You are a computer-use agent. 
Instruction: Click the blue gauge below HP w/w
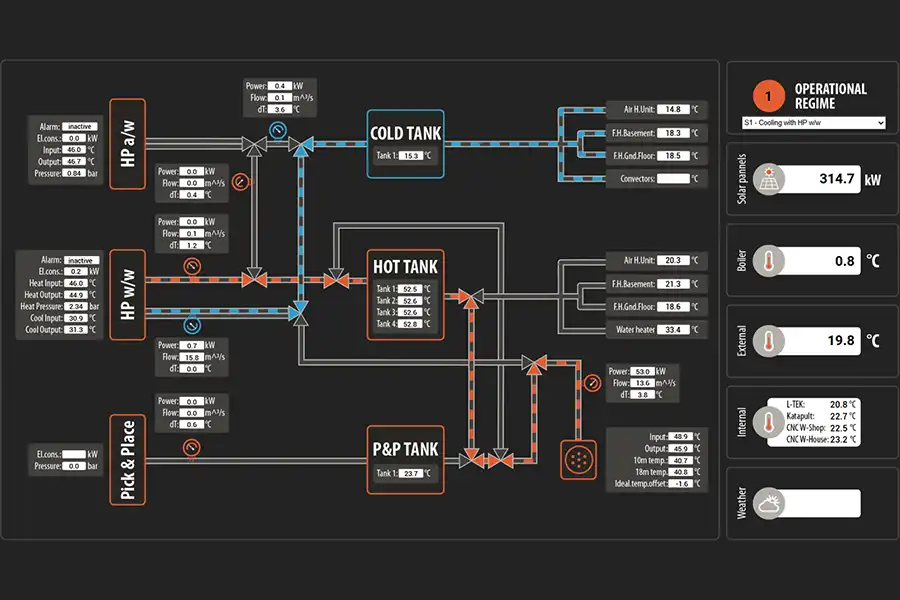(x=191, y=325)
